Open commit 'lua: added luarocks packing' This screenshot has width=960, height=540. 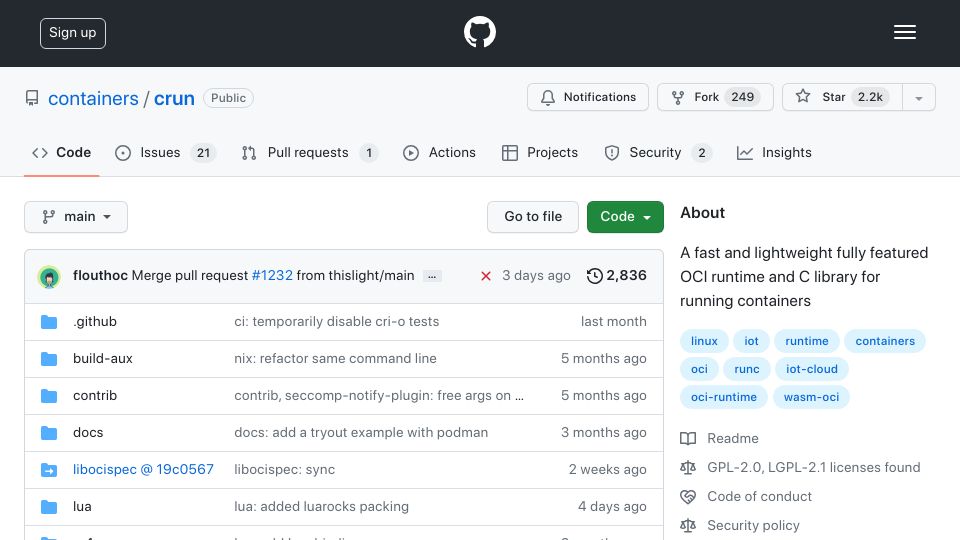(x=321, y=507)
